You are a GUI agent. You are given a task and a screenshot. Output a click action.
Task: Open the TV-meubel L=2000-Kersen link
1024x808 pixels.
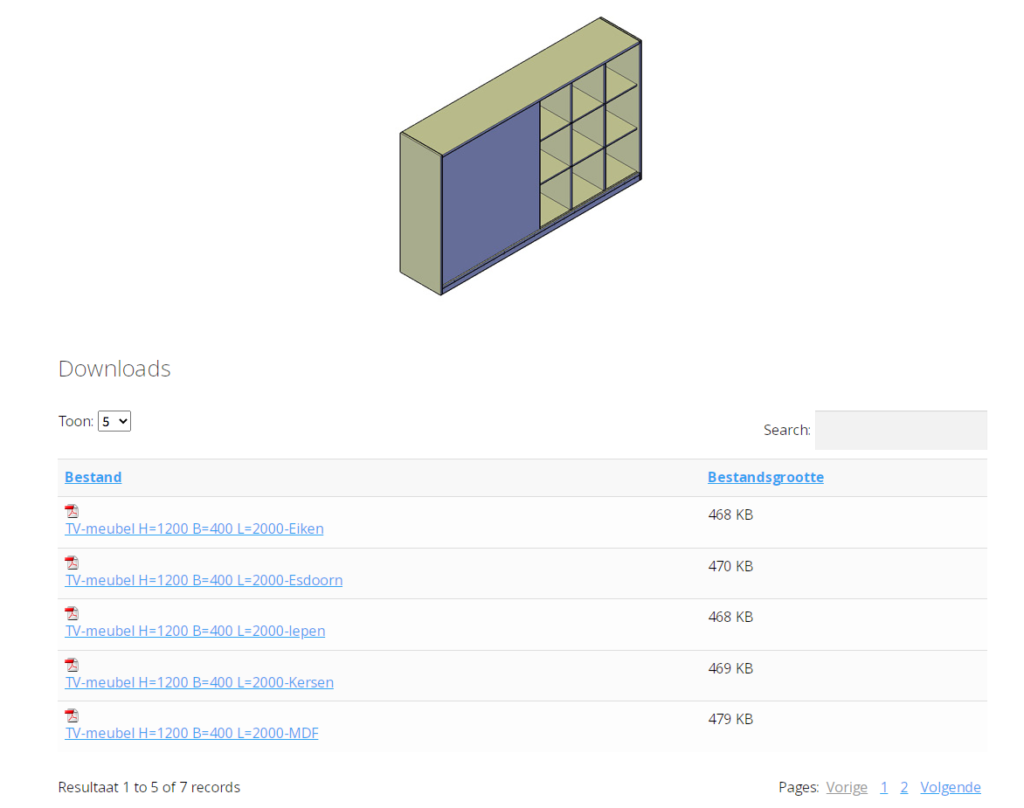pos(199,682)
